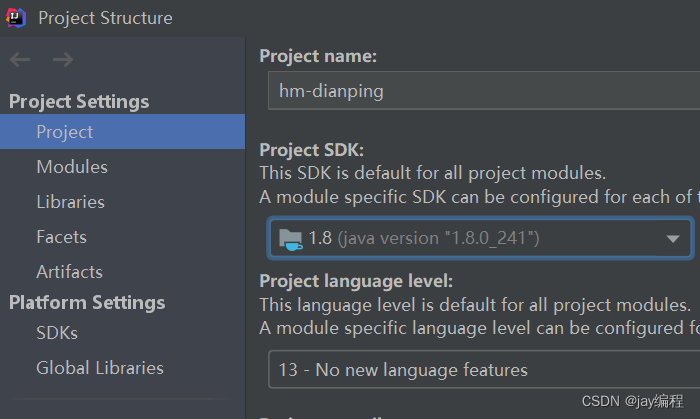
Task: Click the Project name text field
Action: (x=480, y=91)
